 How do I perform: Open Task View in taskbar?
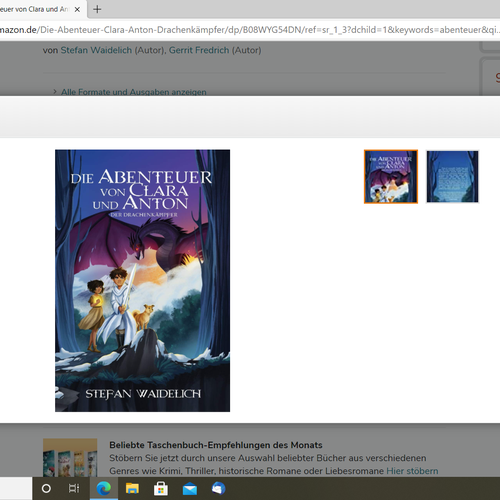pos(74,489)
